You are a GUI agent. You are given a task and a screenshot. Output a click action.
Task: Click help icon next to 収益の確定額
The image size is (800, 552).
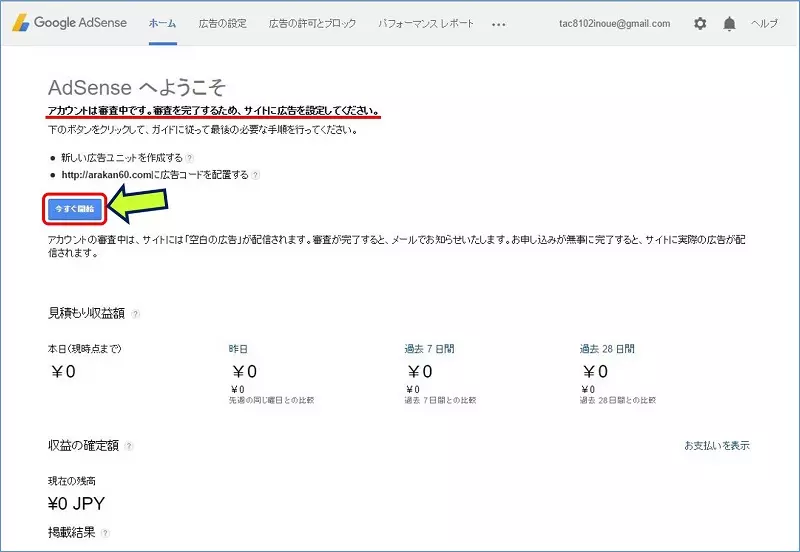pyautogui.click(x=129, y=446)
